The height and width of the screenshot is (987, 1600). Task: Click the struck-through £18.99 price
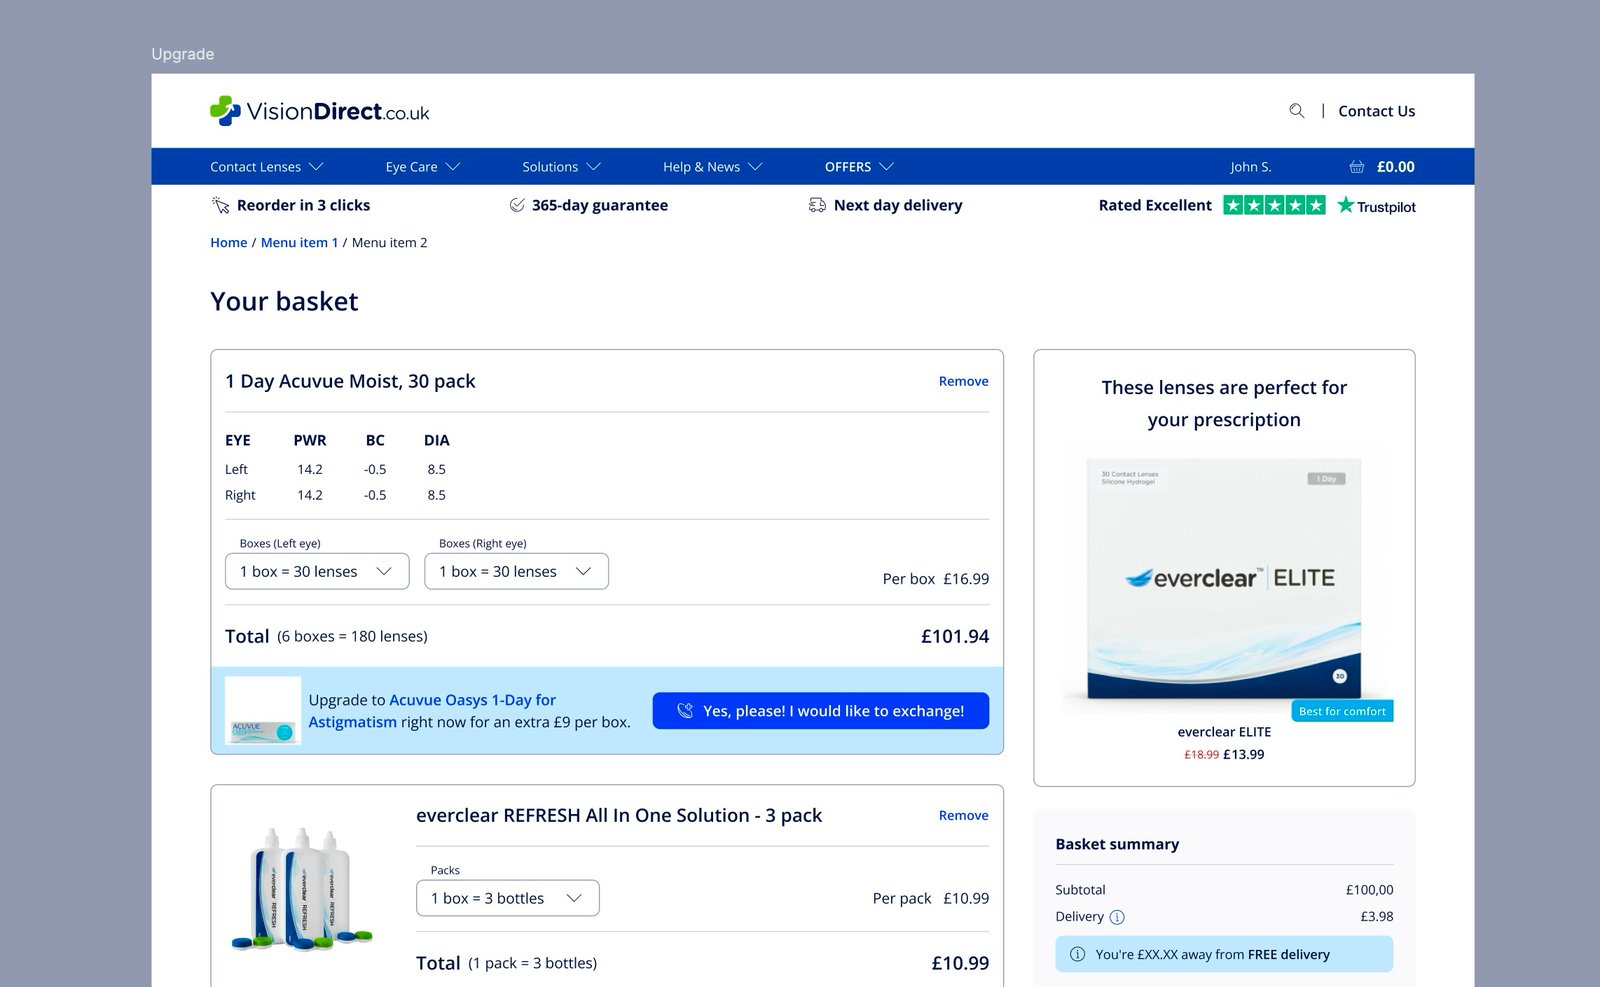pyautogui.click(x=1201, y=755)
